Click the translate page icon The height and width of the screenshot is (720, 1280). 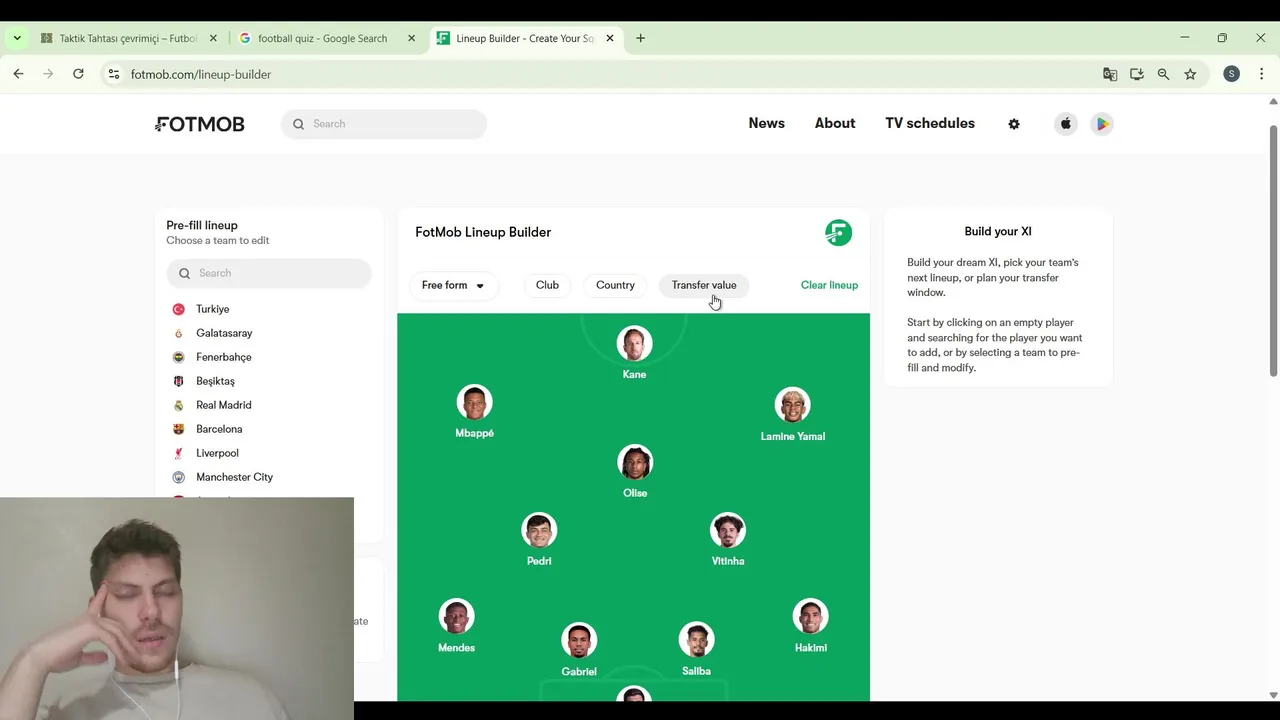1110,74
